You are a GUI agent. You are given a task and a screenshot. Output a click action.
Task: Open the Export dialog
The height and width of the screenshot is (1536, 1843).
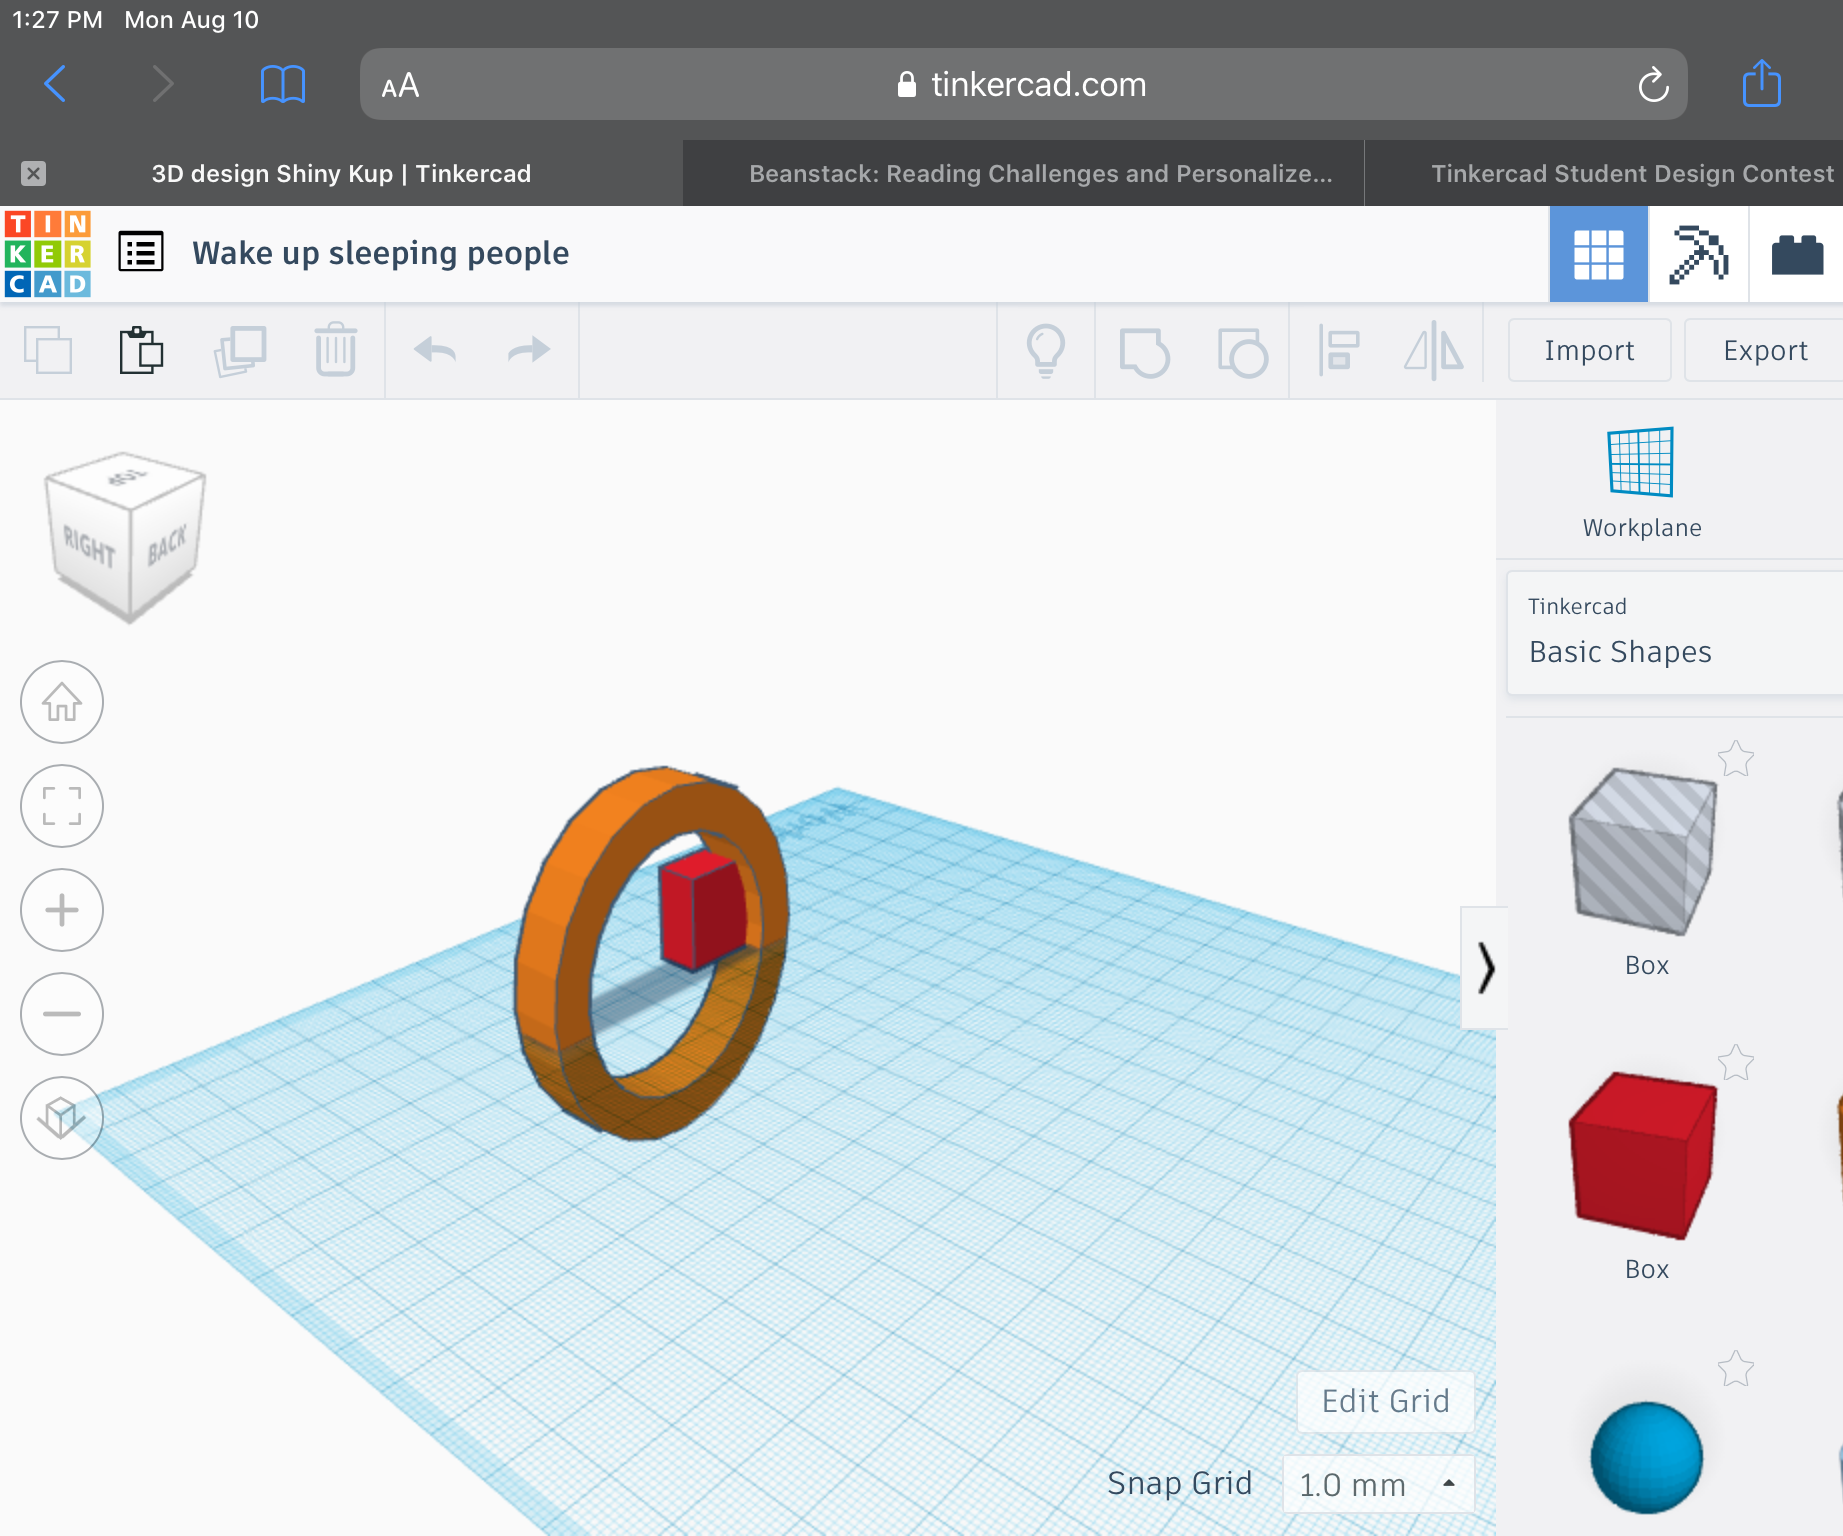coord(1765,350)
